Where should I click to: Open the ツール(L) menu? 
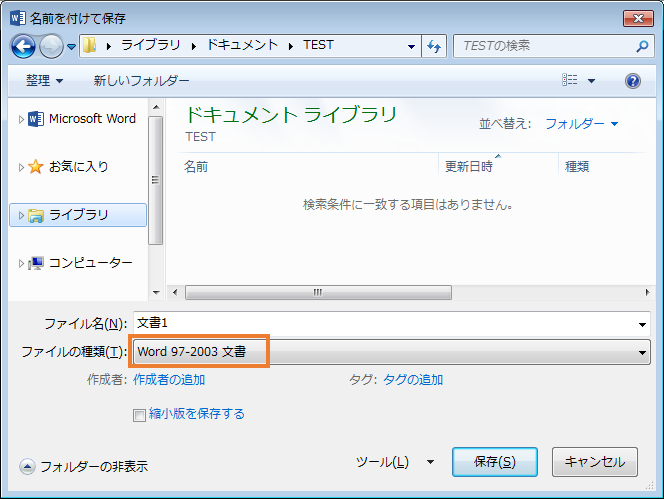tap(395, 462)
